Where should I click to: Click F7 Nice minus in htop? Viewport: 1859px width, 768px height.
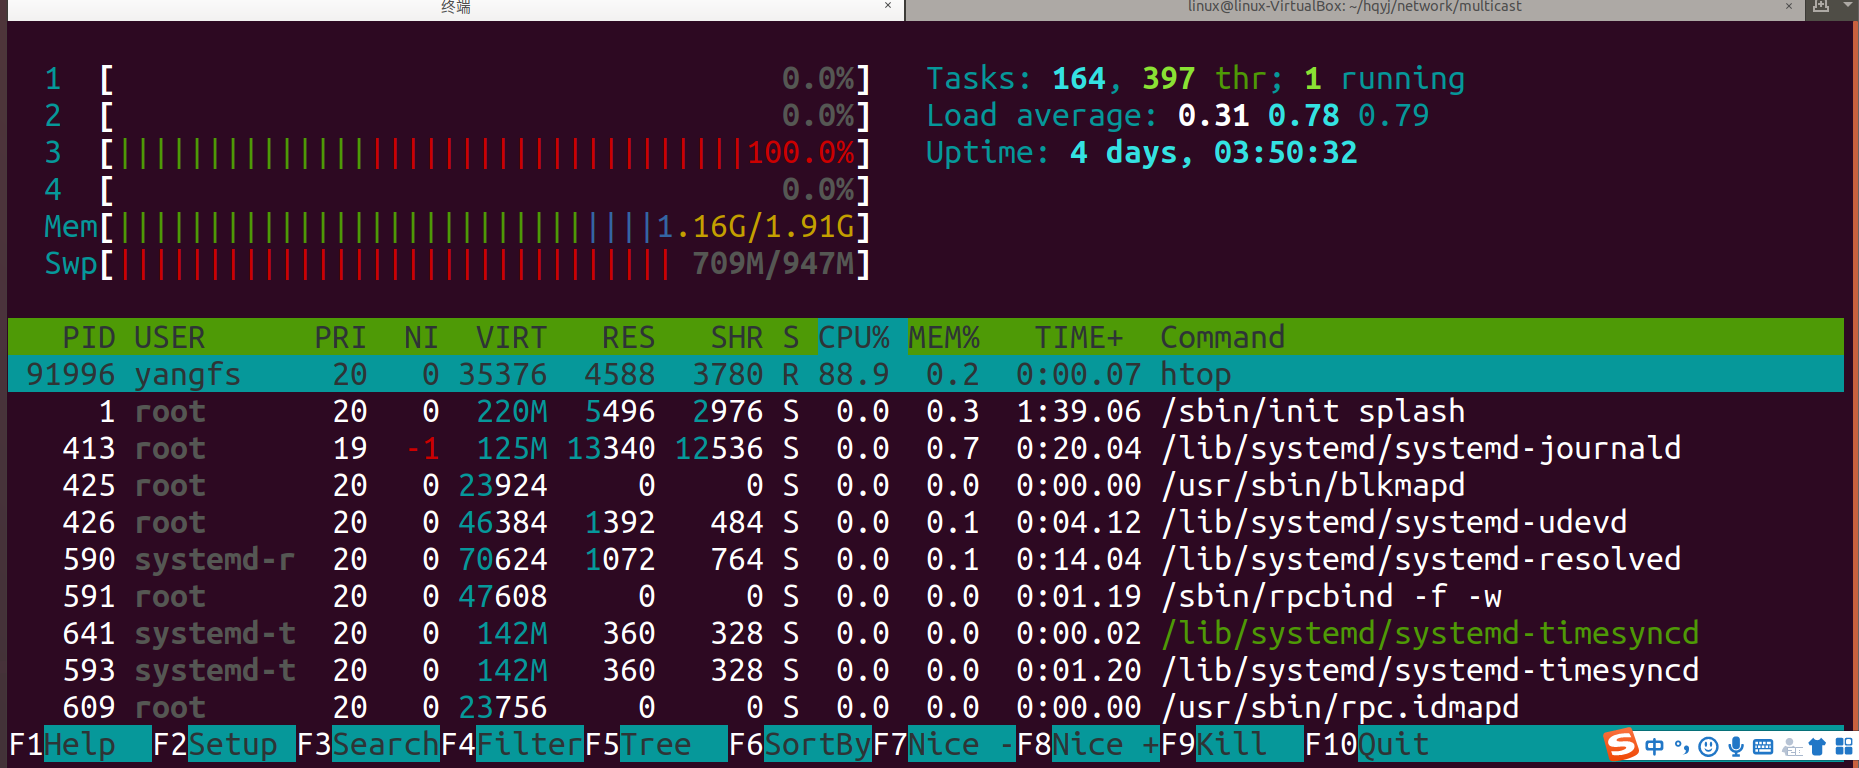944,745
